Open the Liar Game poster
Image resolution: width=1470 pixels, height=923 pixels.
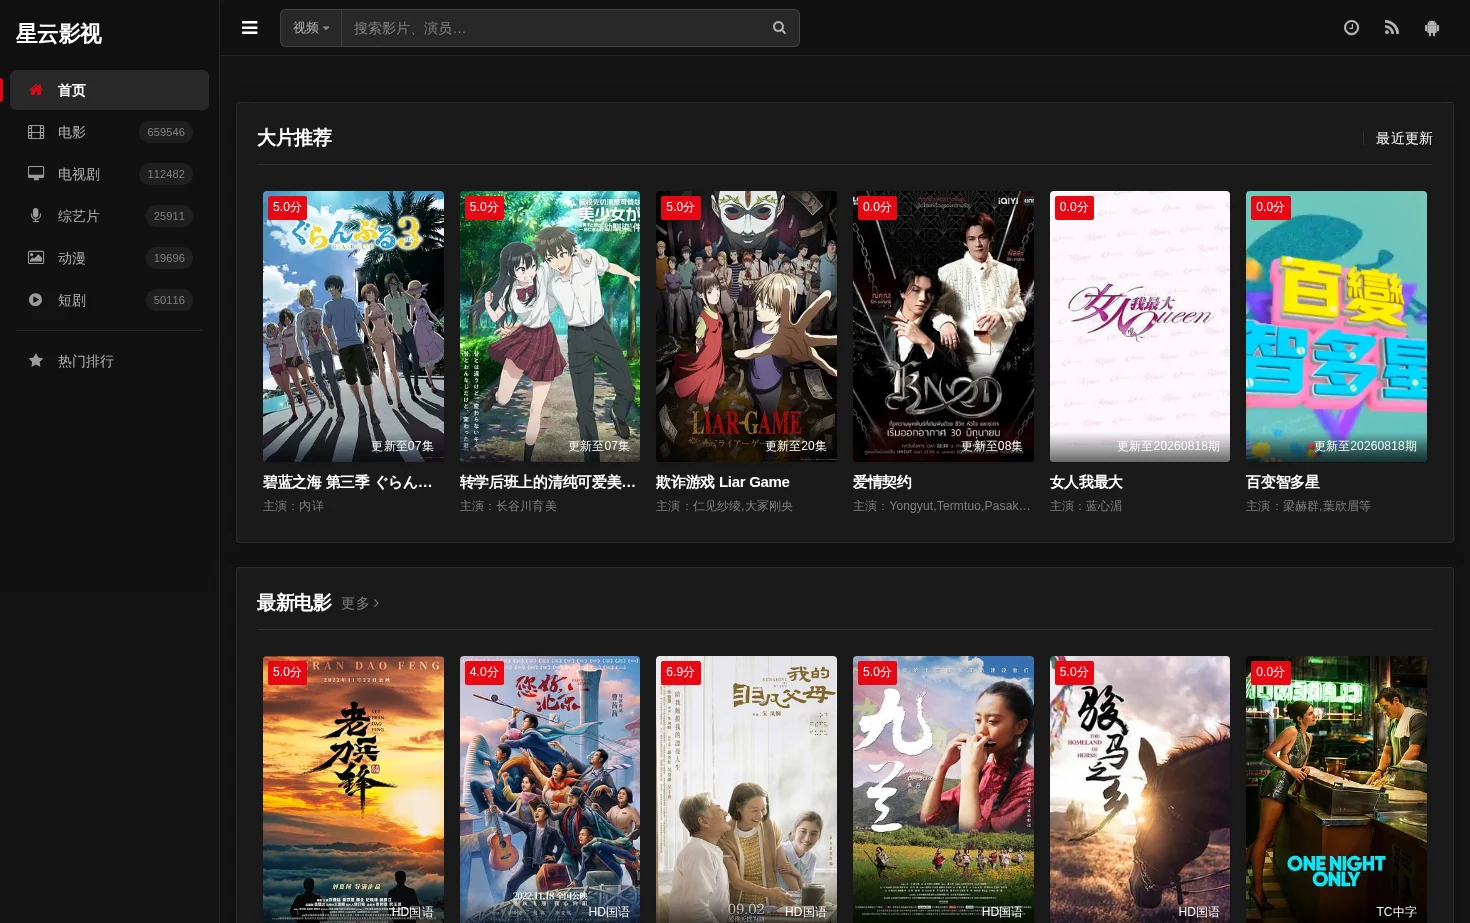tap(746, 326)
